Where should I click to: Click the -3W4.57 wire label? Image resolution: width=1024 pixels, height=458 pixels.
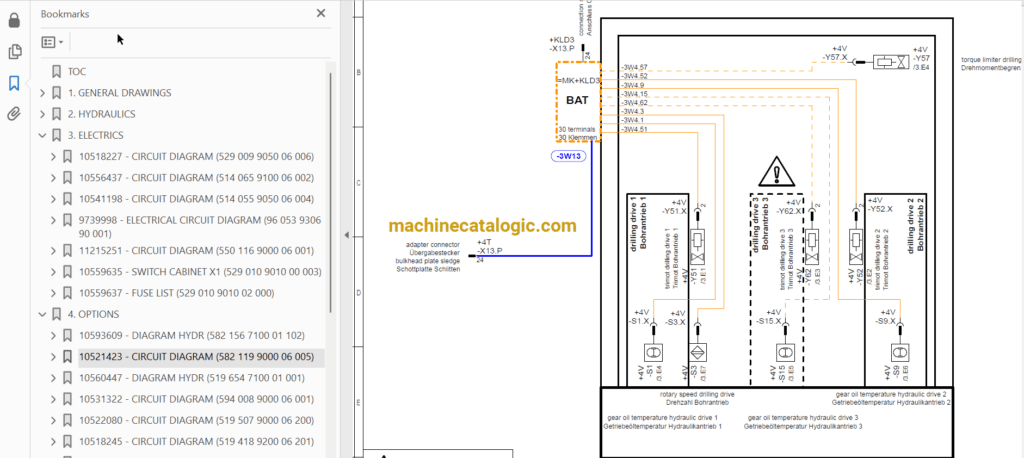(x=634, y=67)
